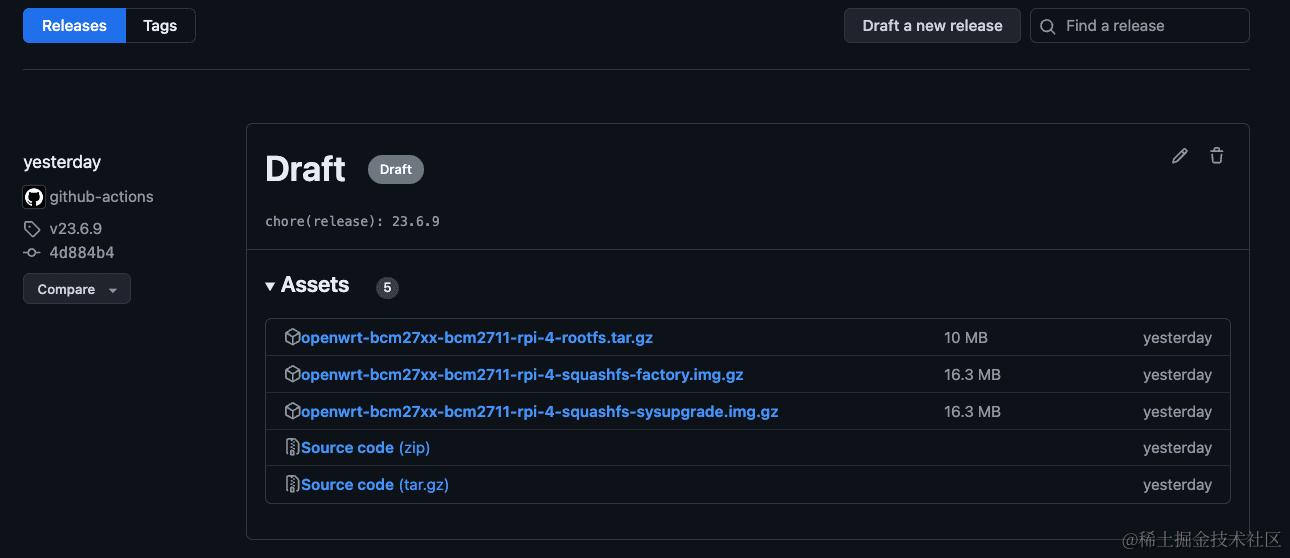Download openwrt-bcm27xx-bcm2711-rpi-4-rootfs.tar.gz
This screenshot has height=558, width=1290.
[477, 338]
